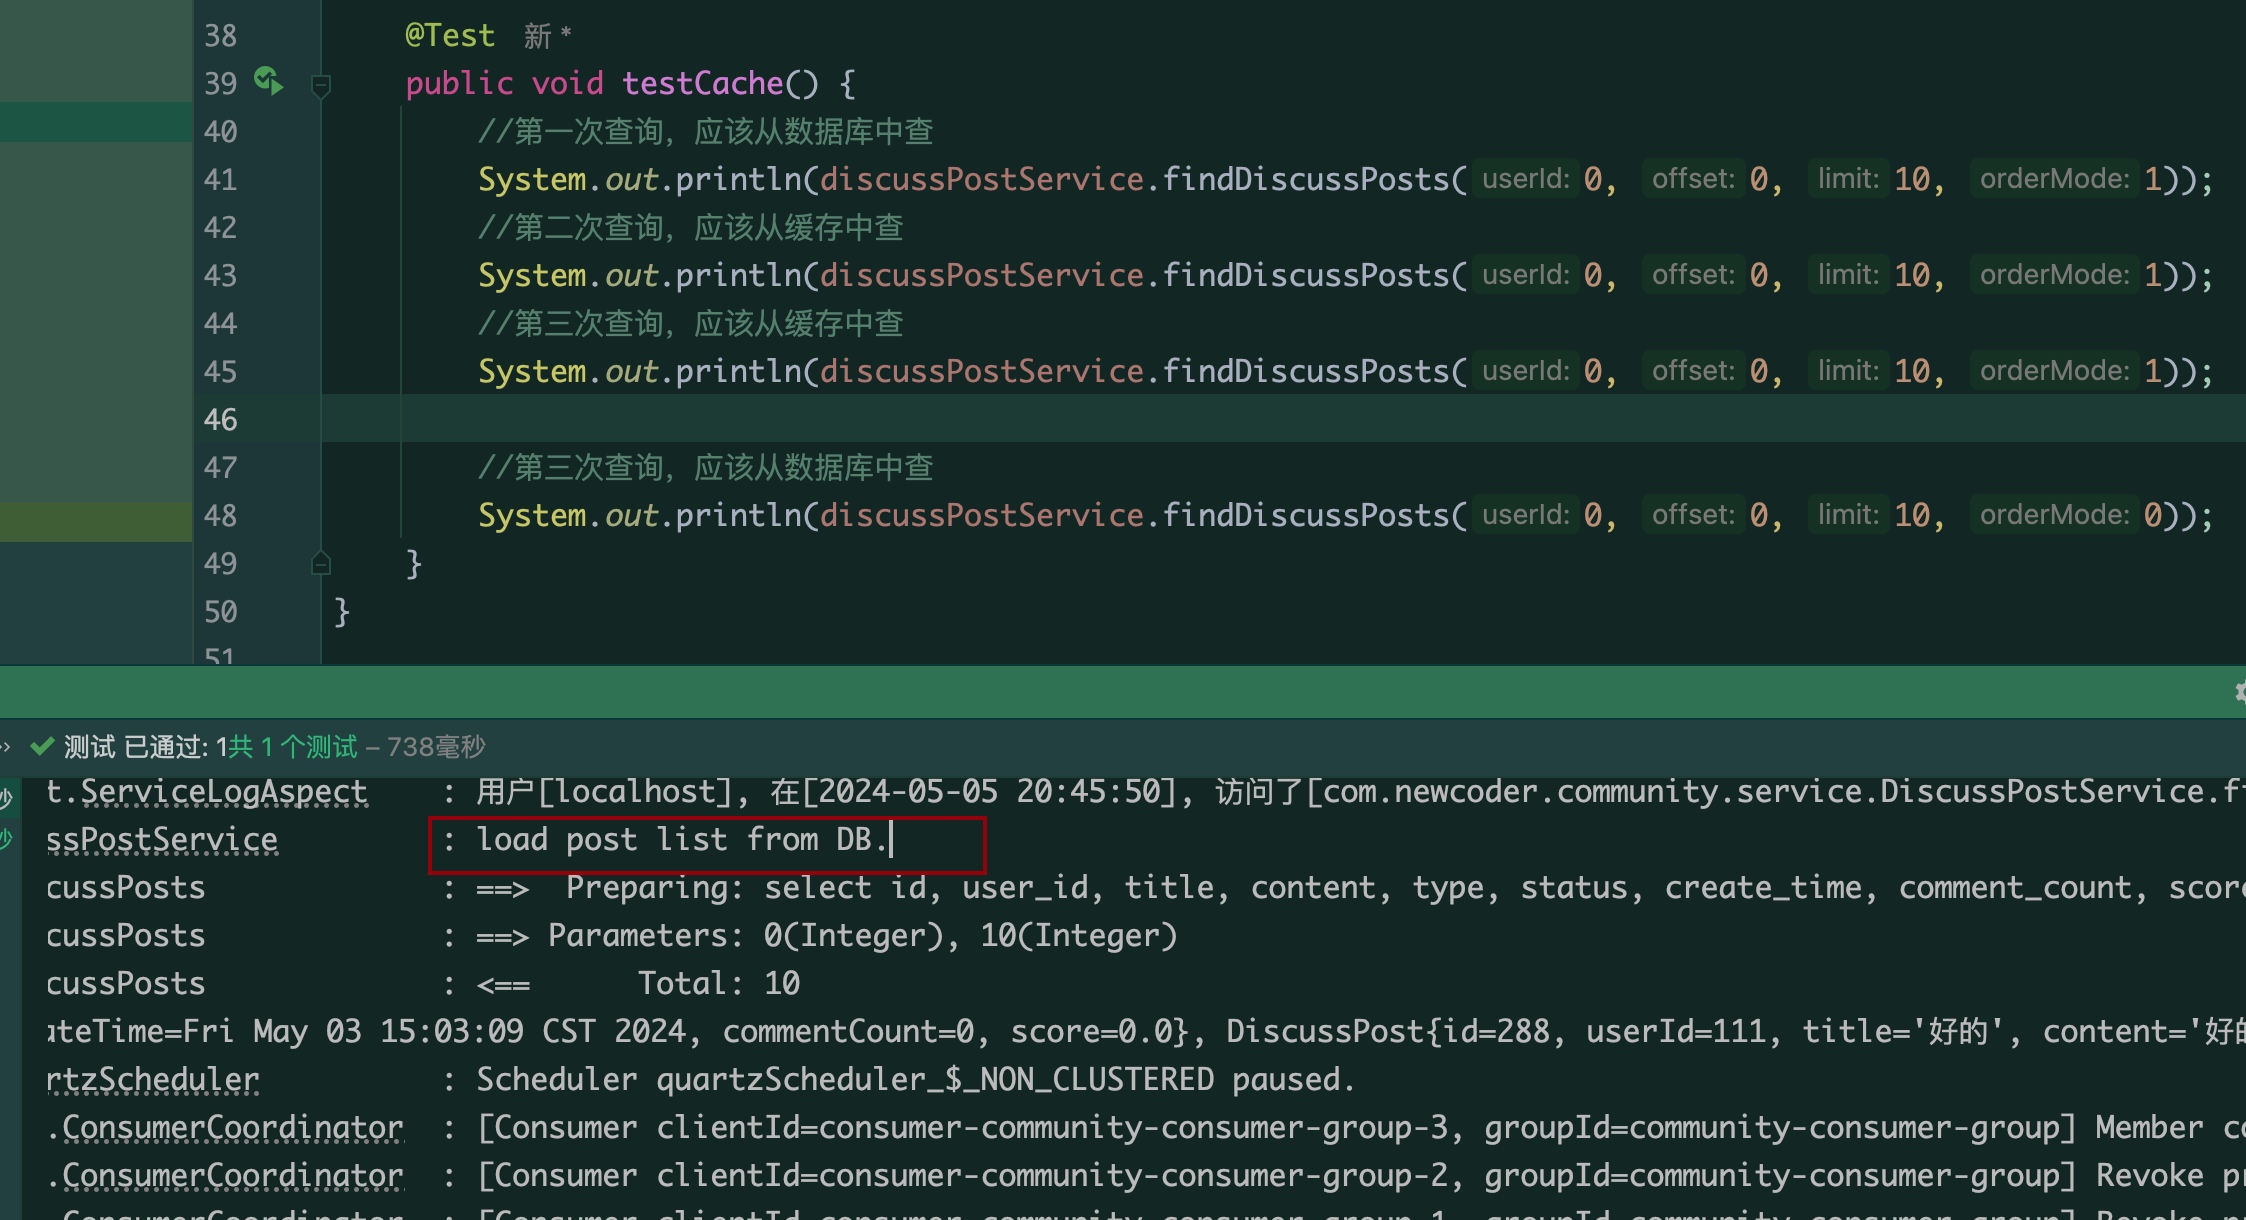Viewport: 2246px width, 1220px height.
Task: Place cursor on the testCache method name
Action: [x=702, y=83]
